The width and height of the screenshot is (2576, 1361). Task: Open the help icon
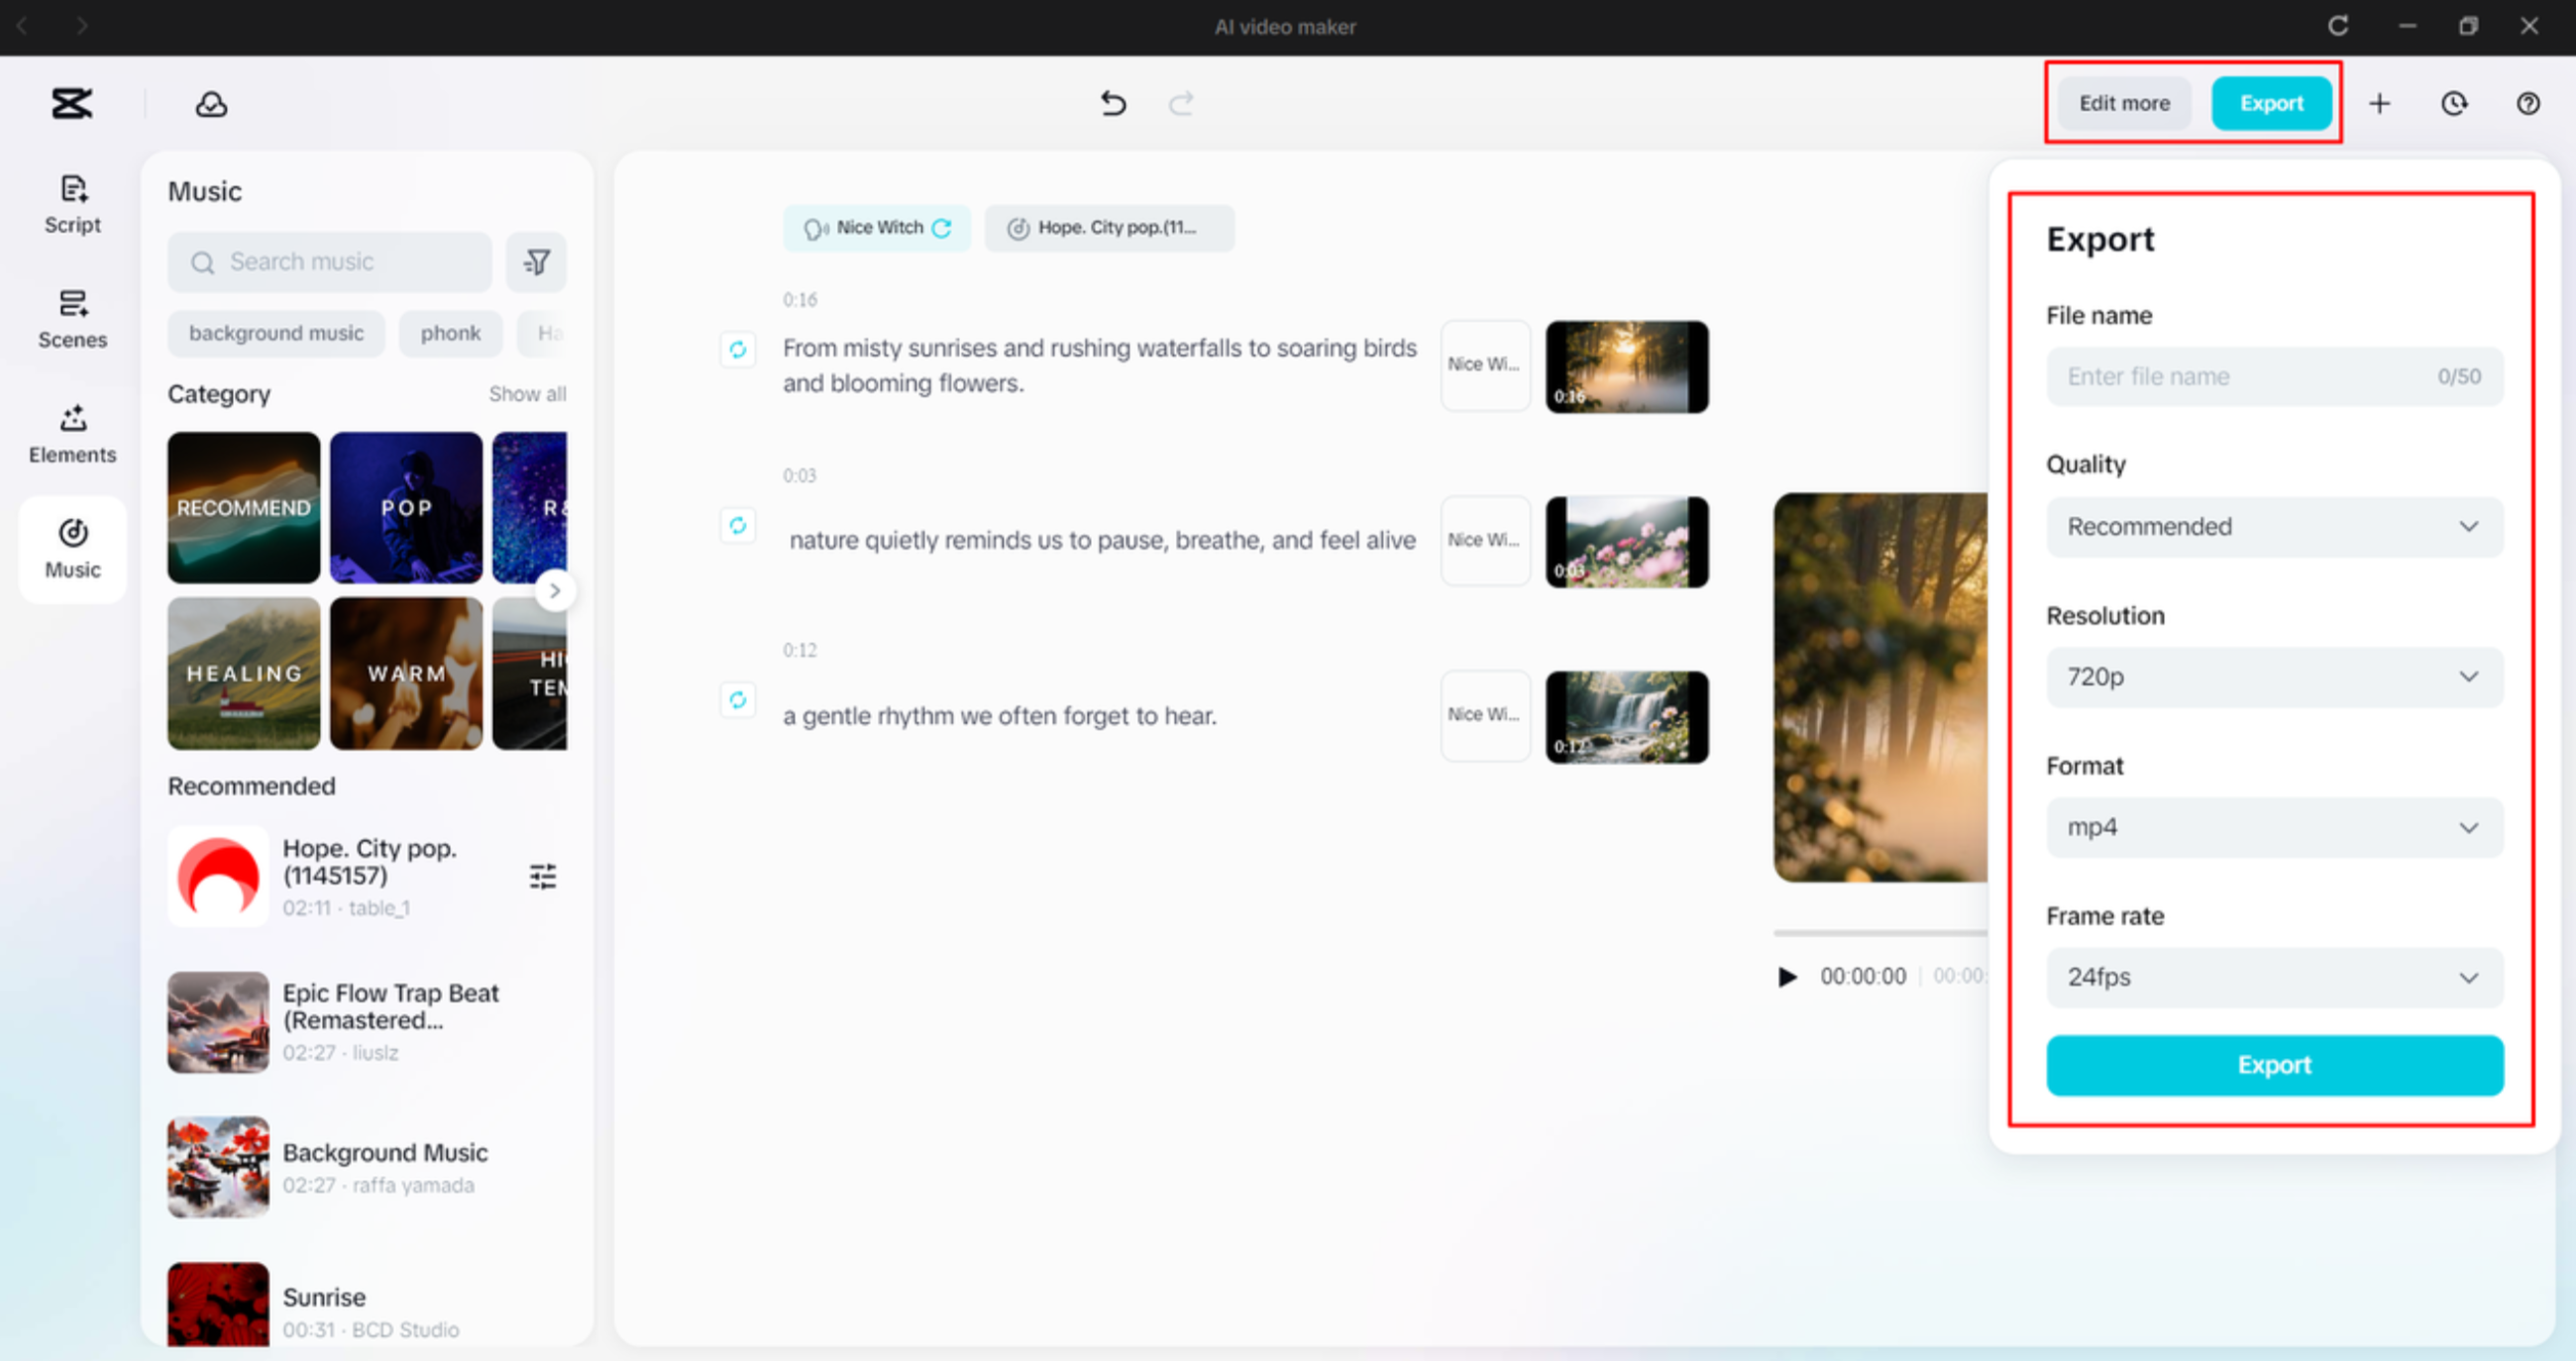pos(2528,103)
